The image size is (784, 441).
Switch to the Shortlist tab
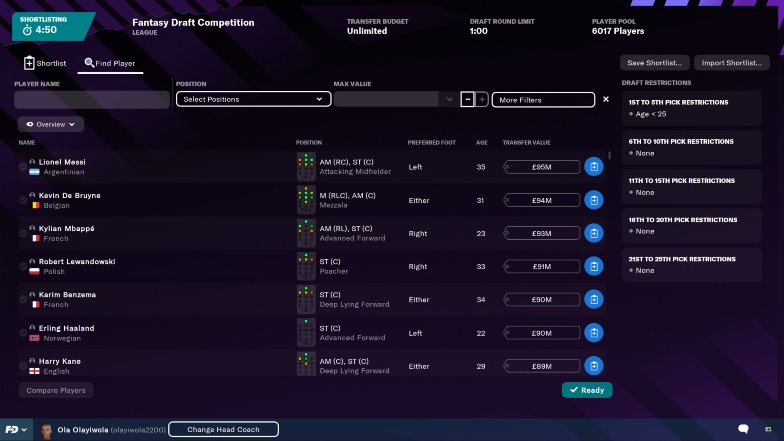click(45, 63)
